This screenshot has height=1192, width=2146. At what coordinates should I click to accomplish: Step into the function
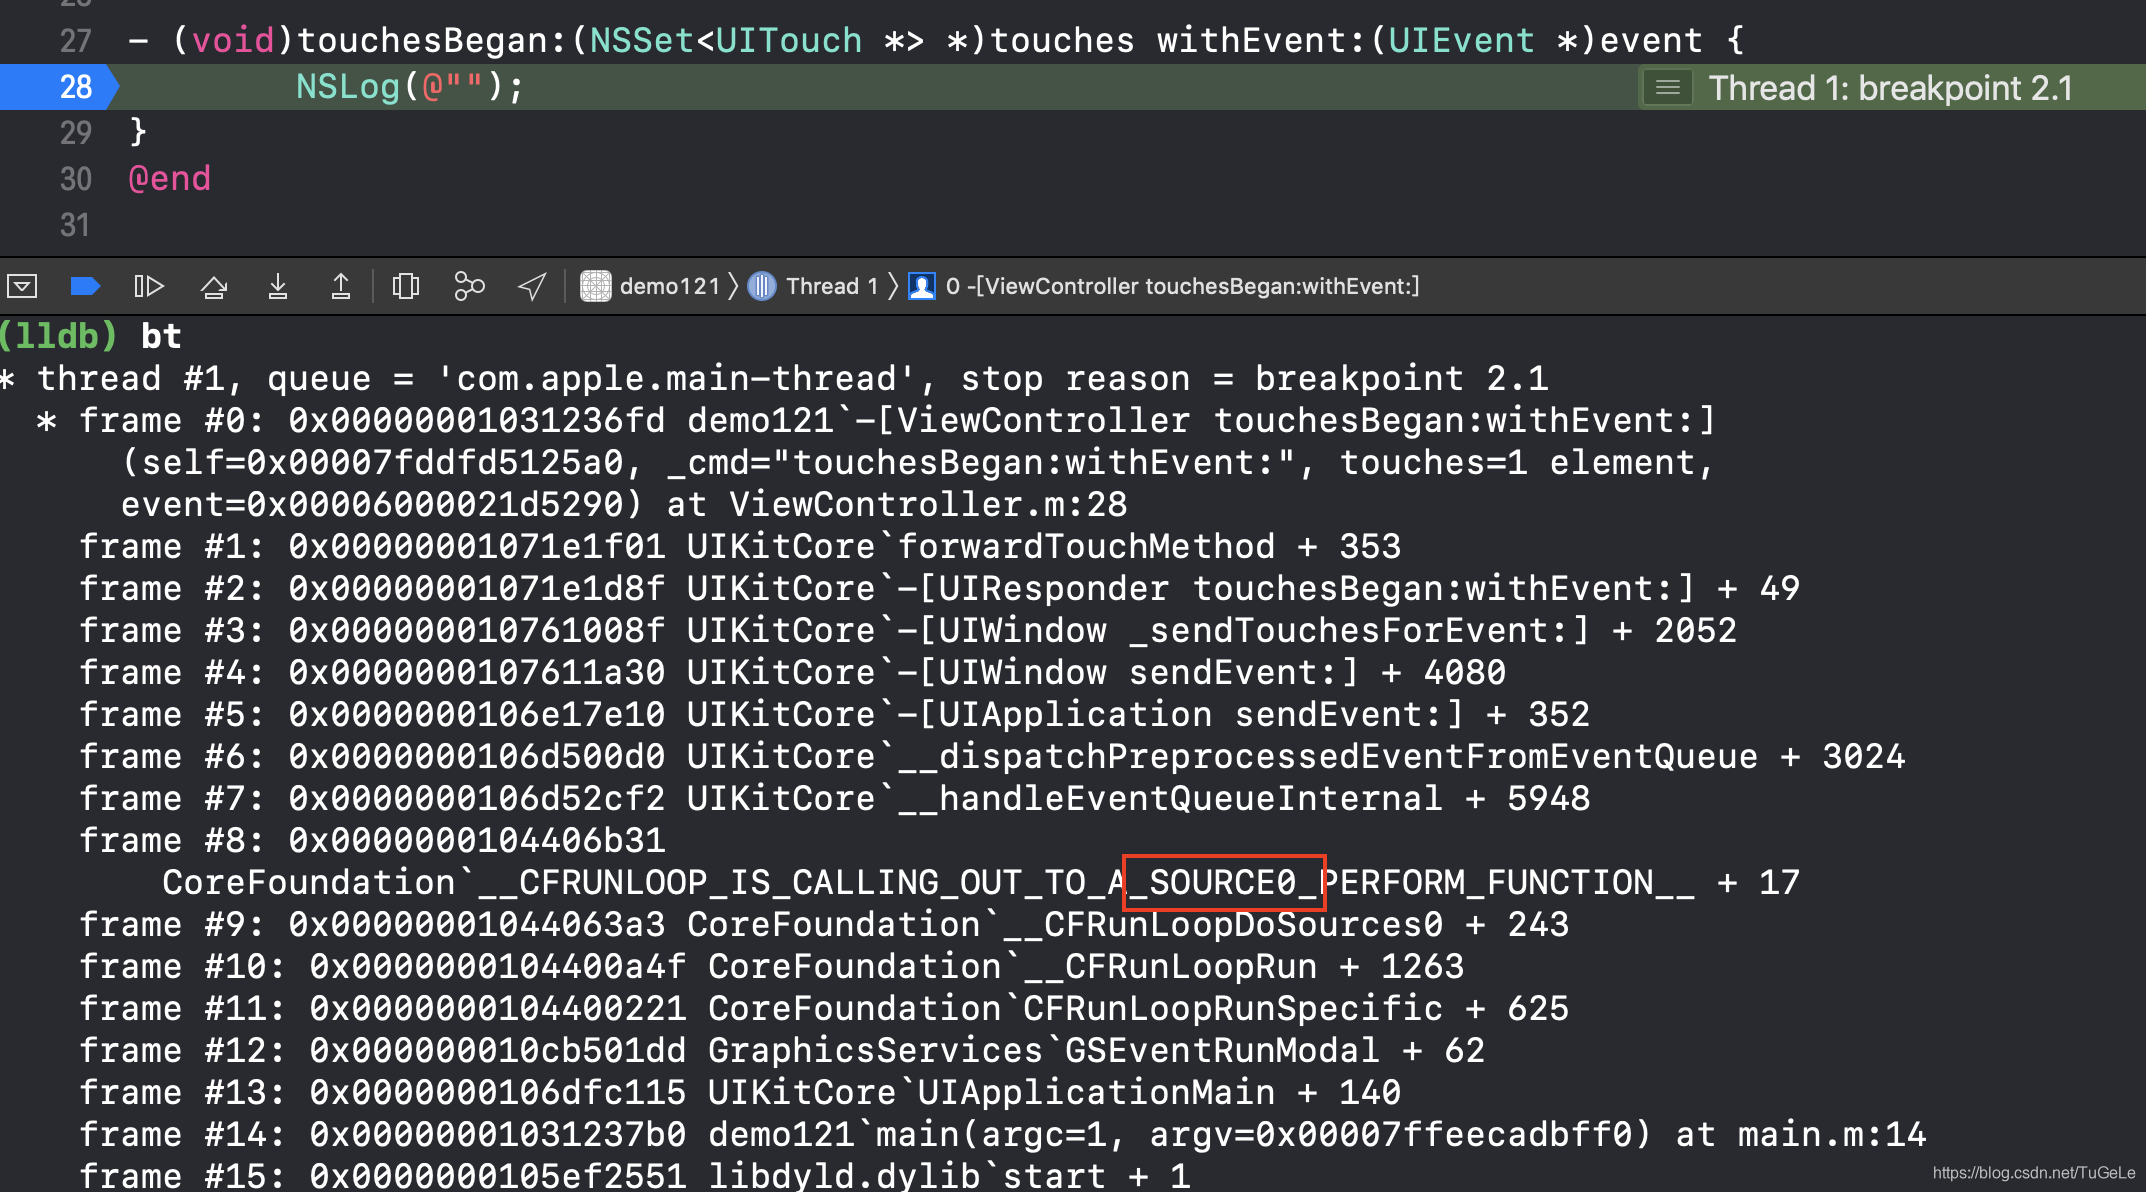(278, 287)
